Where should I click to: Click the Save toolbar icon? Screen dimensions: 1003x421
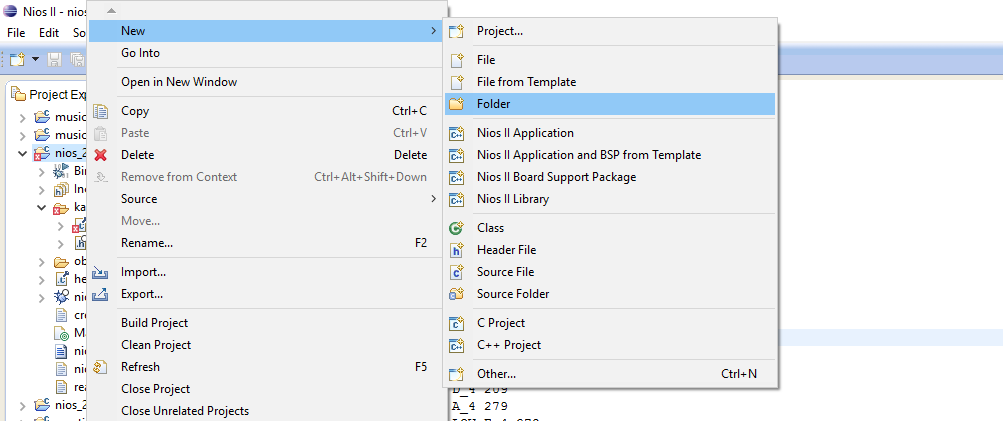55,60
